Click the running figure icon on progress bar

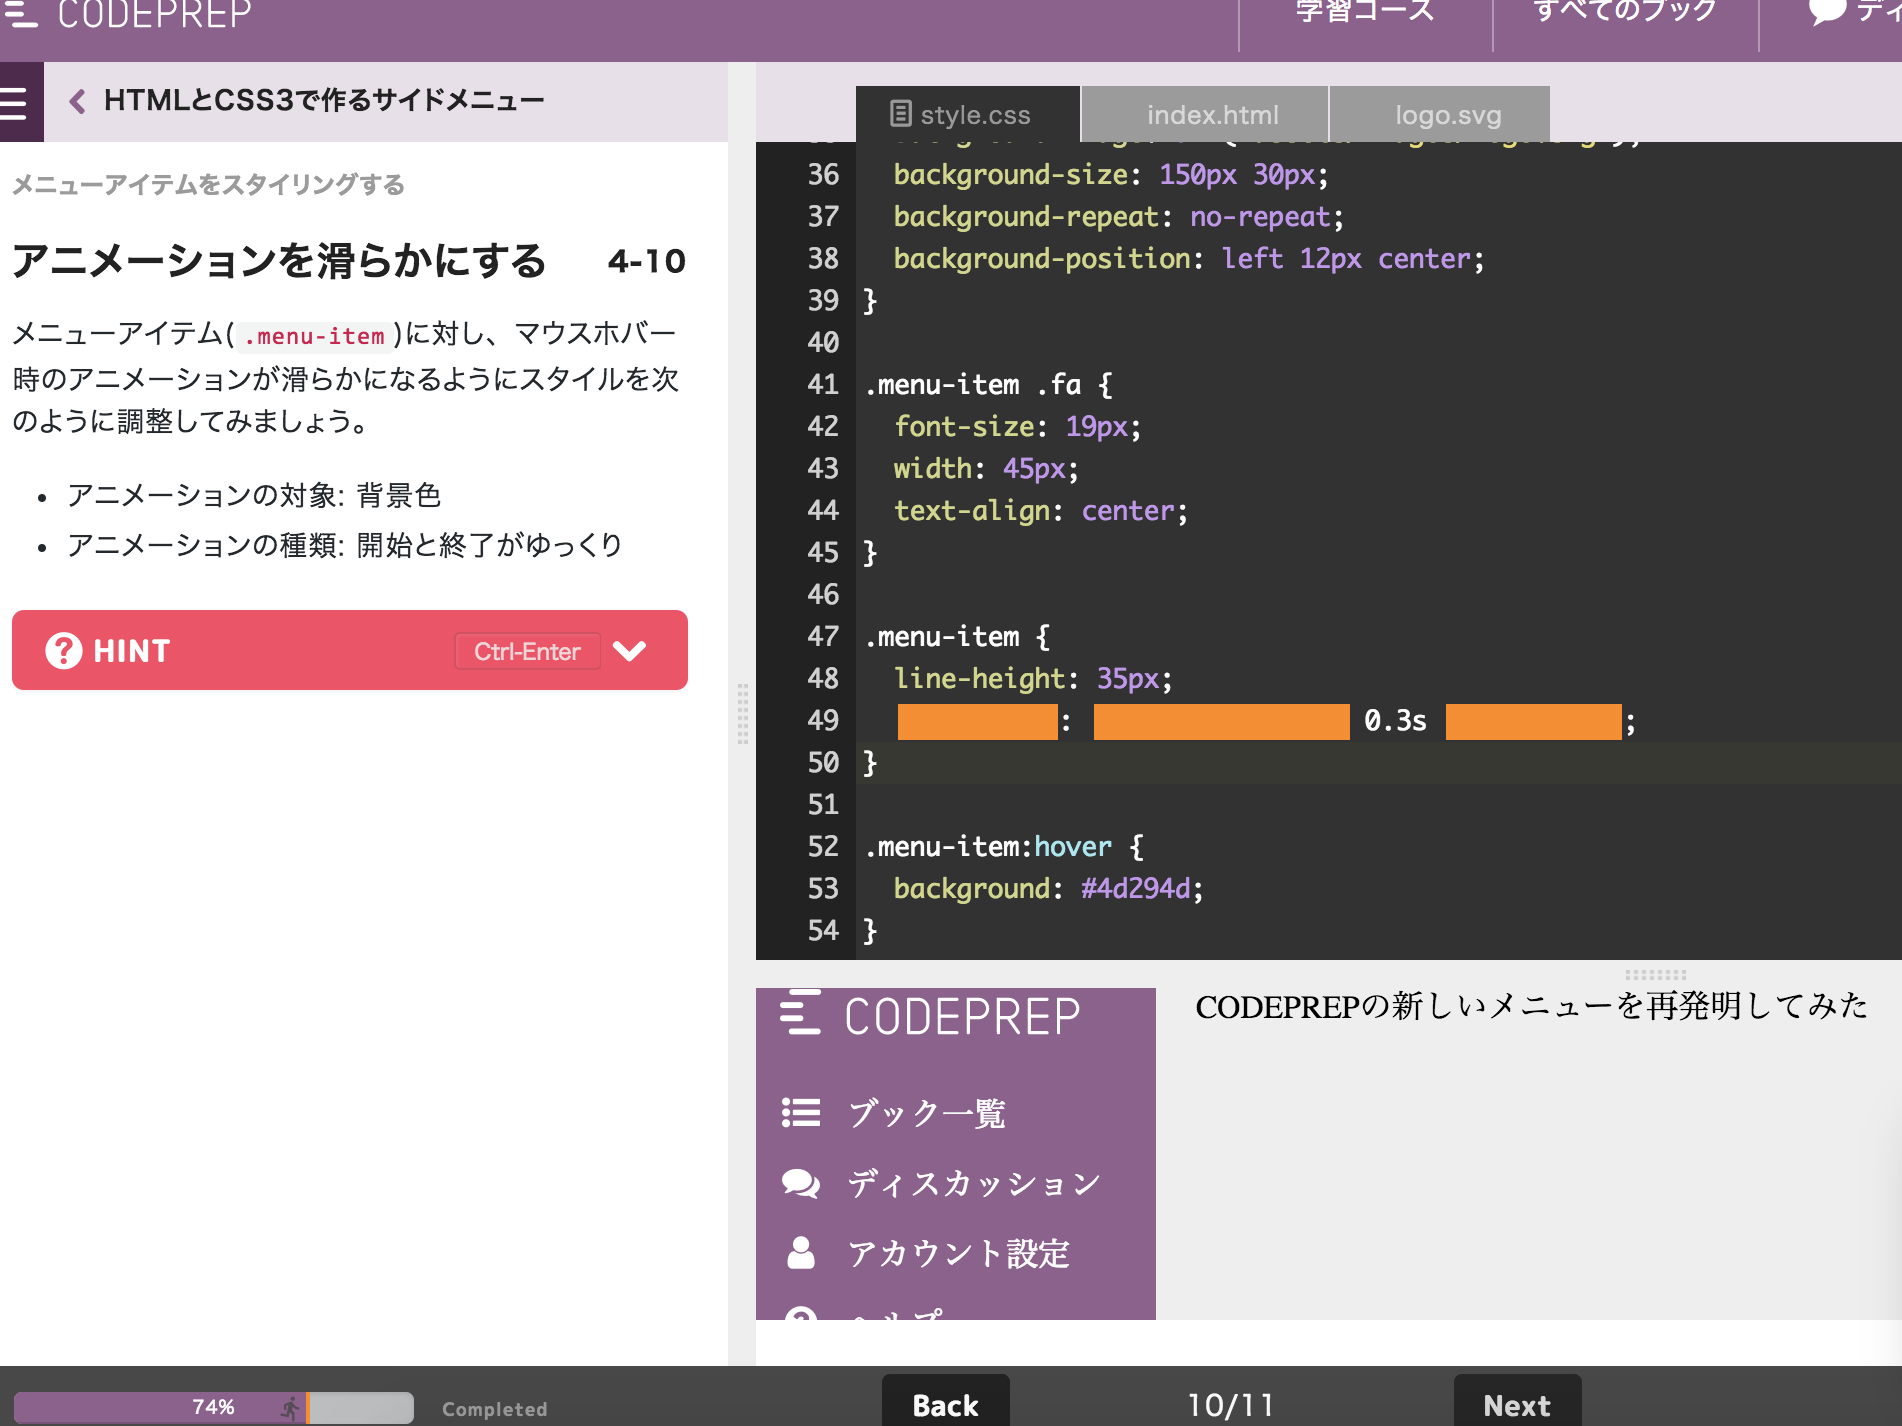coord(290,1408)
